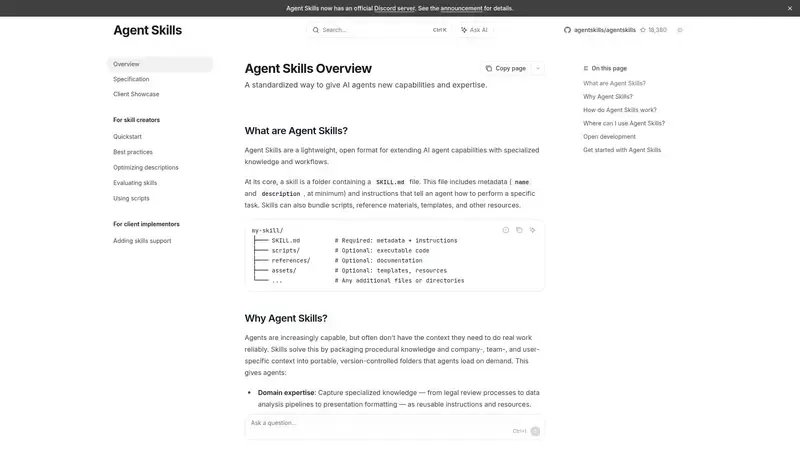Click the Domain expertise bullet text

click(x=286, y=393)
